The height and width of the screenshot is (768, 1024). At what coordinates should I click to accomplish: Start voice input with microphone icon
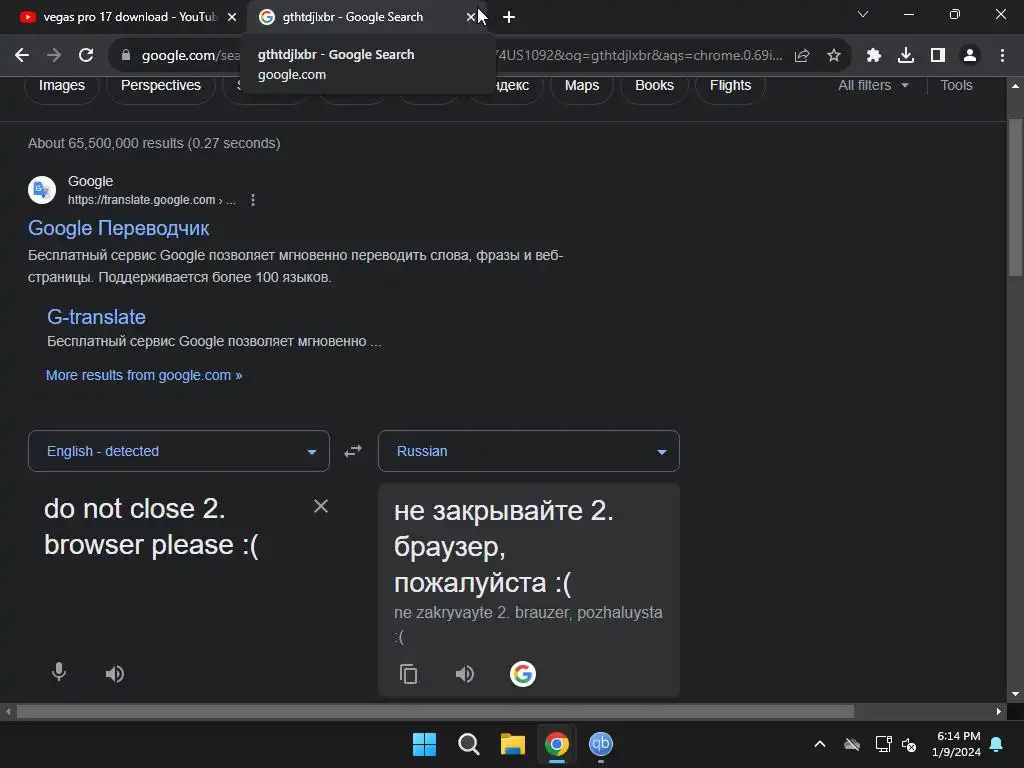(59, 672)
